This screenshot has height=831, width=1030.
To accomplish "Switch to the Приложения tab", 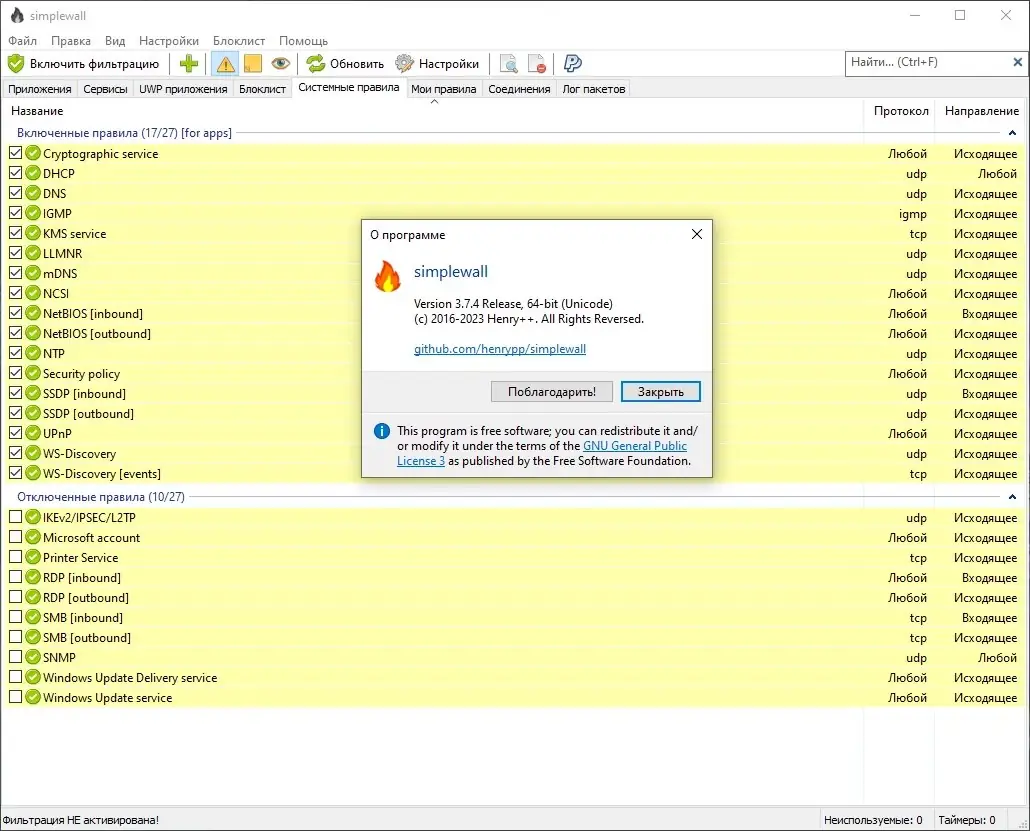I will coord(39,89).
